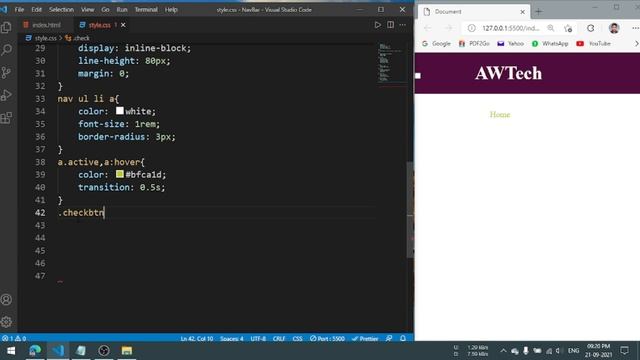Add this page to favorites
Image resolution: width=640 pixels, height=360 pixels.
[568, 28]
